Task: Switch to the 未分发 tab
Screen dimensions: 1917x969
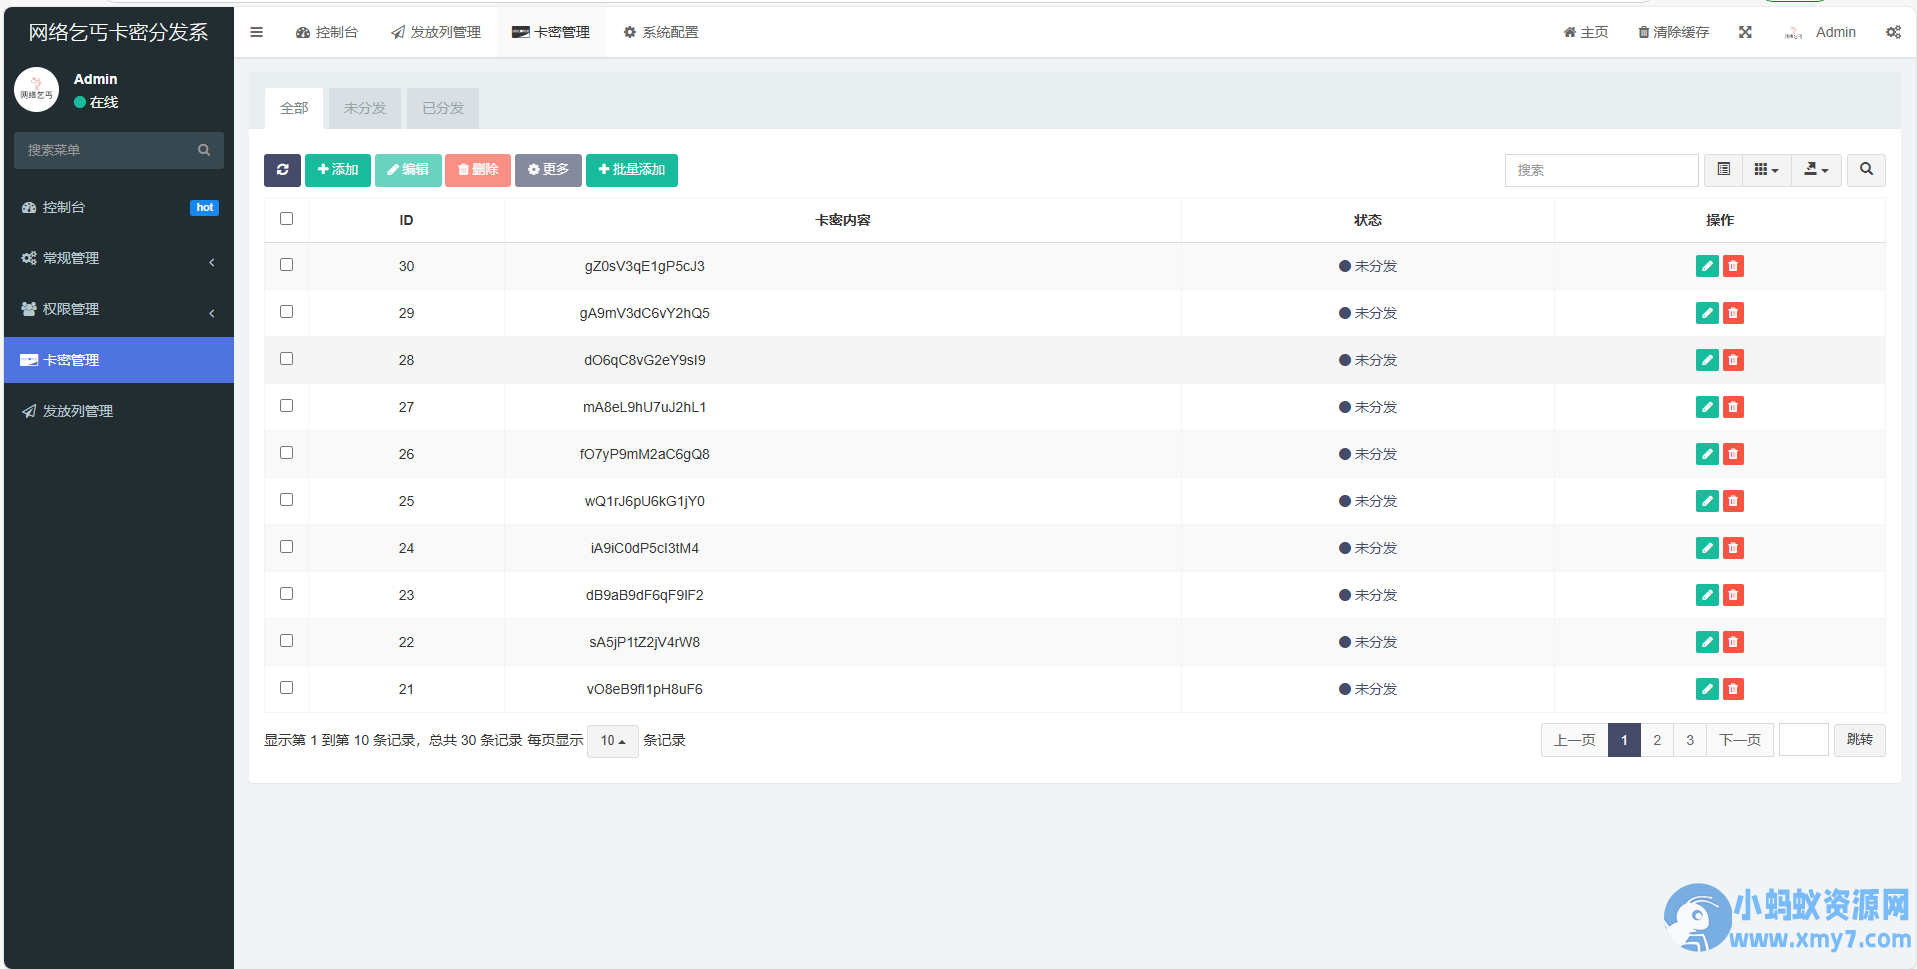Action: click(x=365, y=108)
